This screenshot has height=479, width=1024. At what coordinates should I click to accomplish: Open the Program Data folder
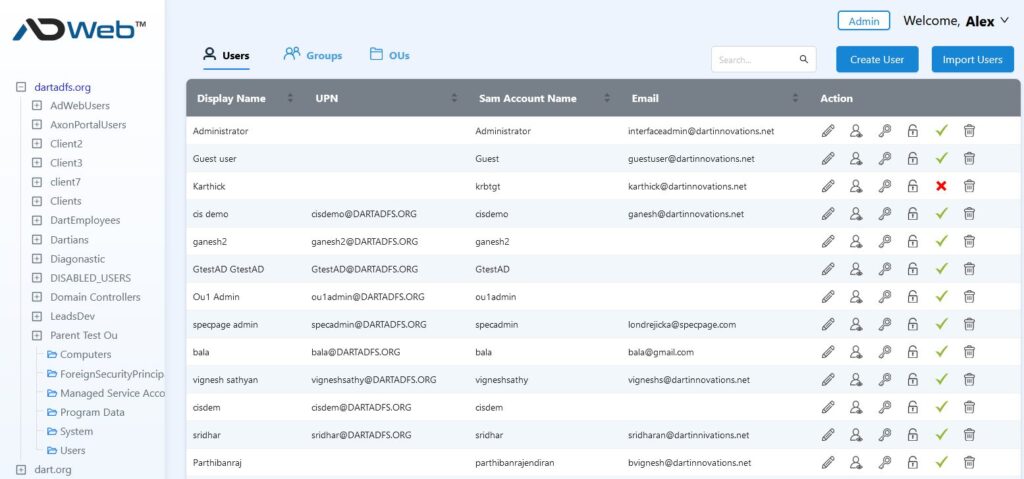click(86, 412)
